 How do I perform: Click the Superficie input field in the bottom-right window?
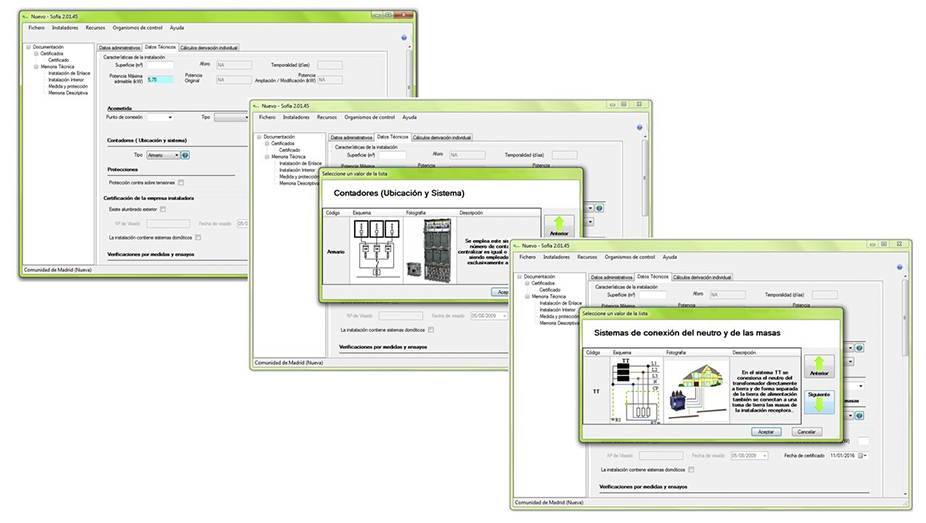[651, 295]
